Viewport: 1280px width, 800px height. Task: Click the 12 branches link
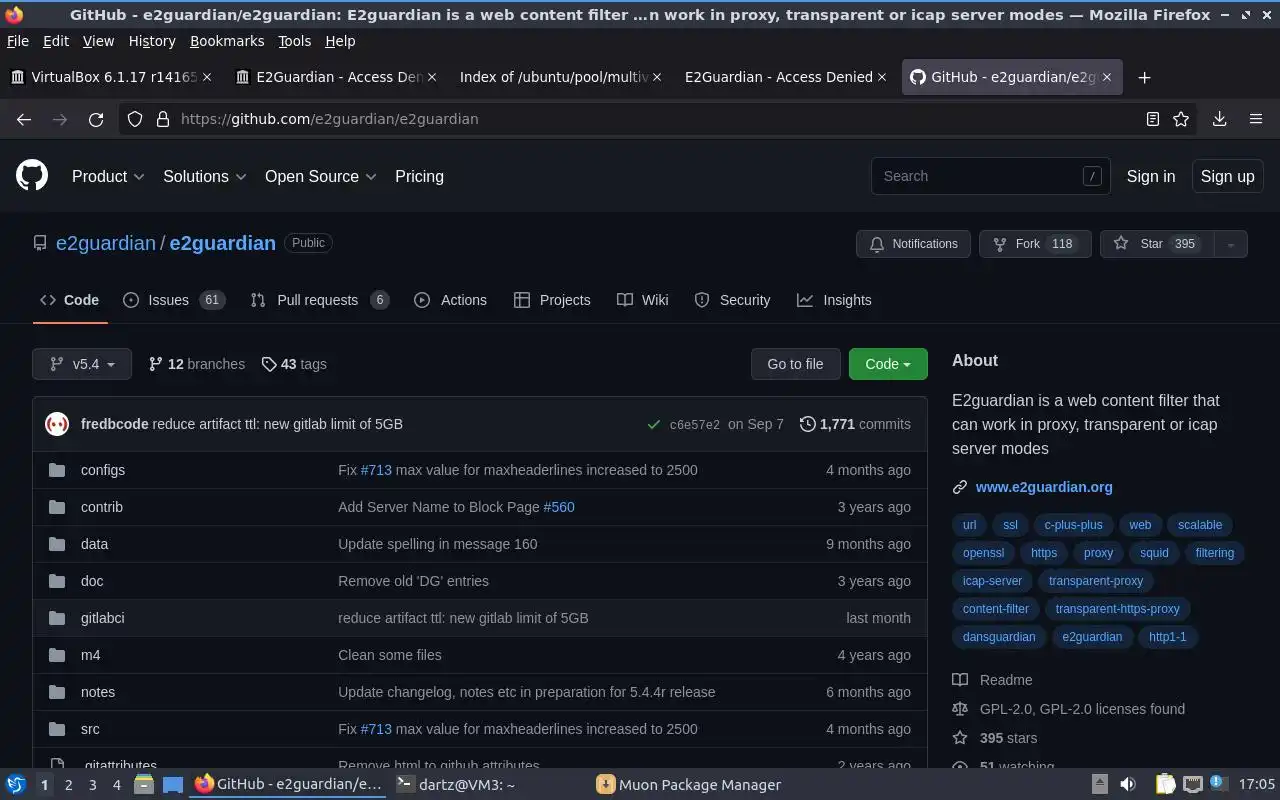(196, 364)
